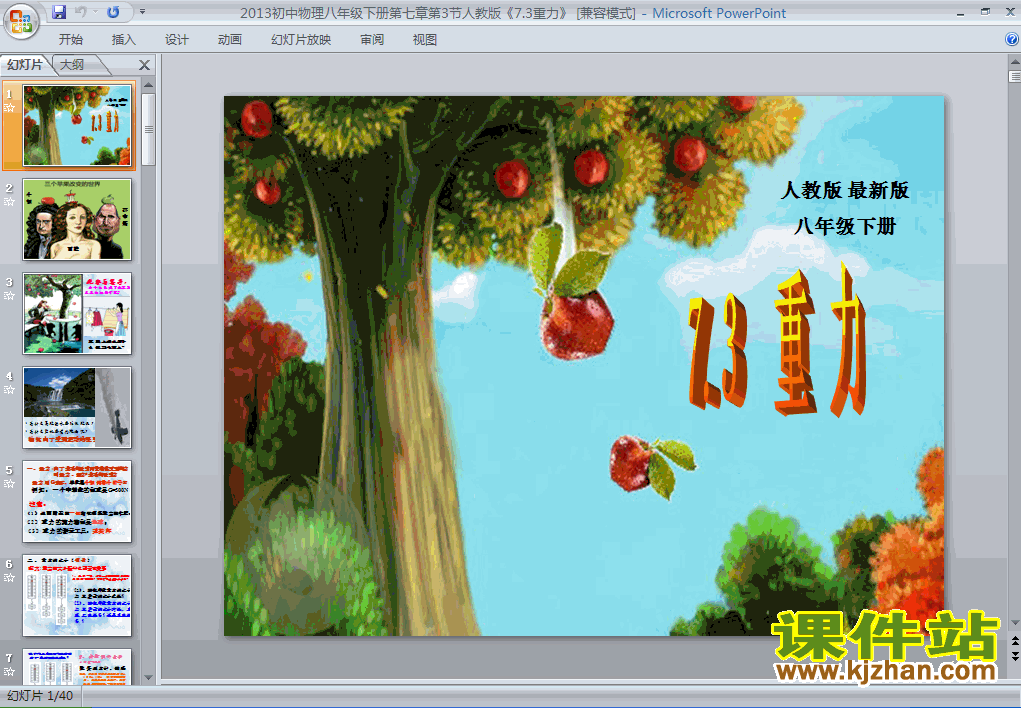The height and width of the screenshot is (708, 1021).
Task: Select the 大纲 outline pane tab
Action: tap(72, 64)
